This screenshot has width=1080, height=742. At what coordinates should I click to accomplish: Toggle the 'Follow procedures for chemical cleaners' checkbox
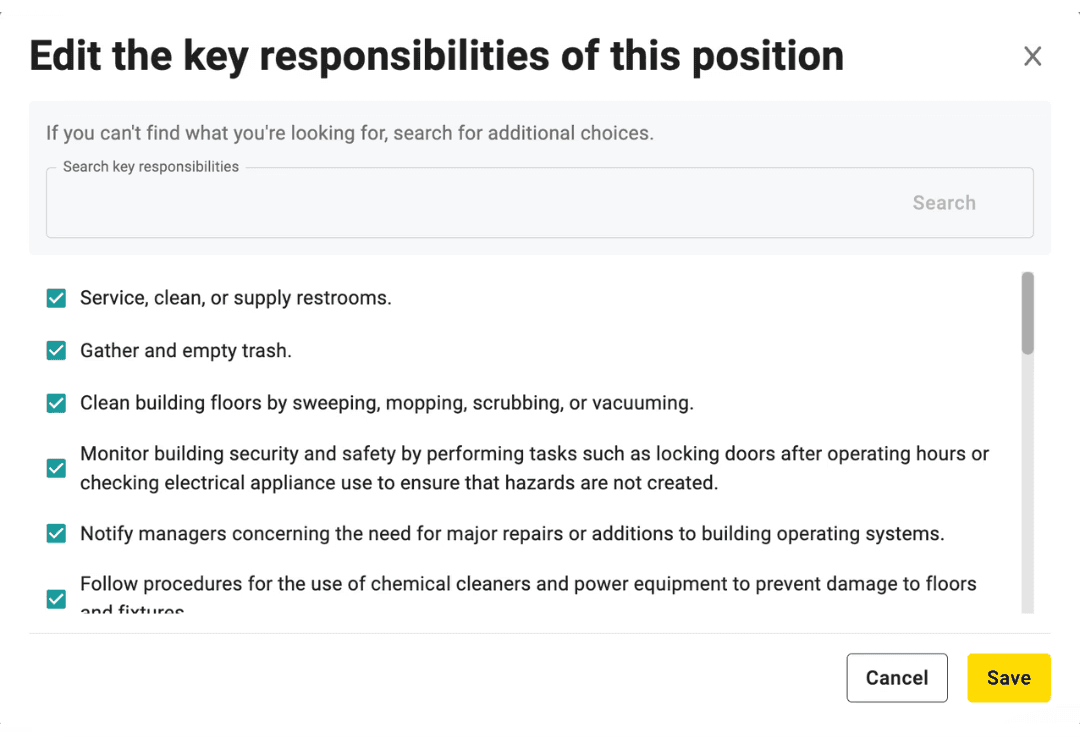56,599
